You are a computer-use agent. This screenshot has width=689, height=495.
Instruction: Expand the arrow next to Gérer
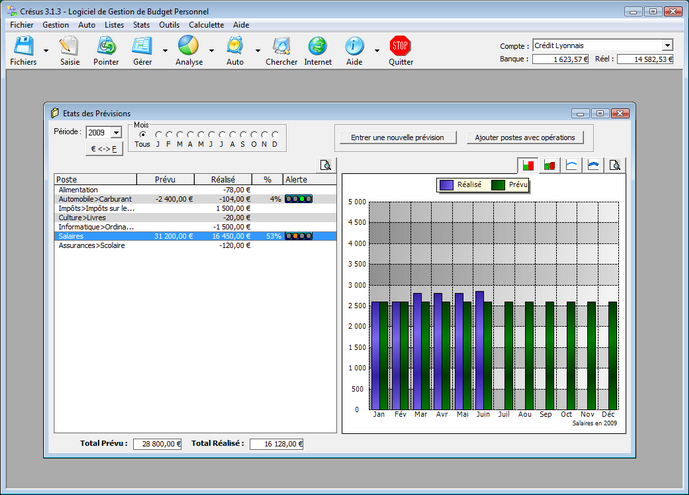pyautogui.click(x=165, y=51)
